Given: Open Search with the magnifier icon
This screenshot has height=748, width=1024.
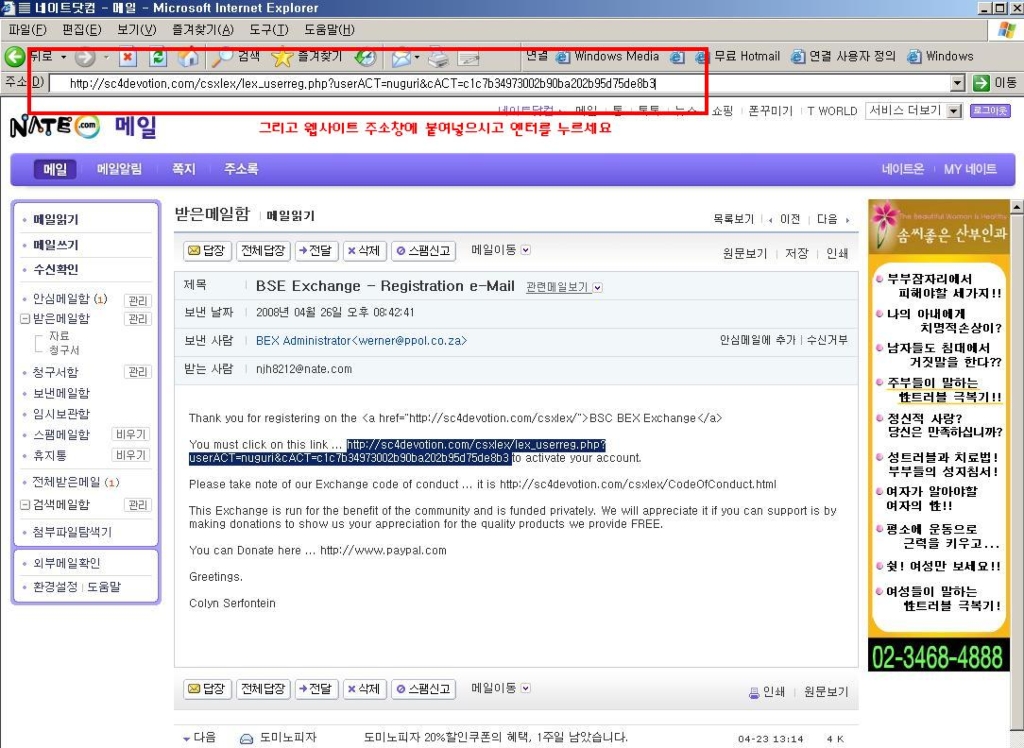Looking at the screenshot, I should [222, 57].
